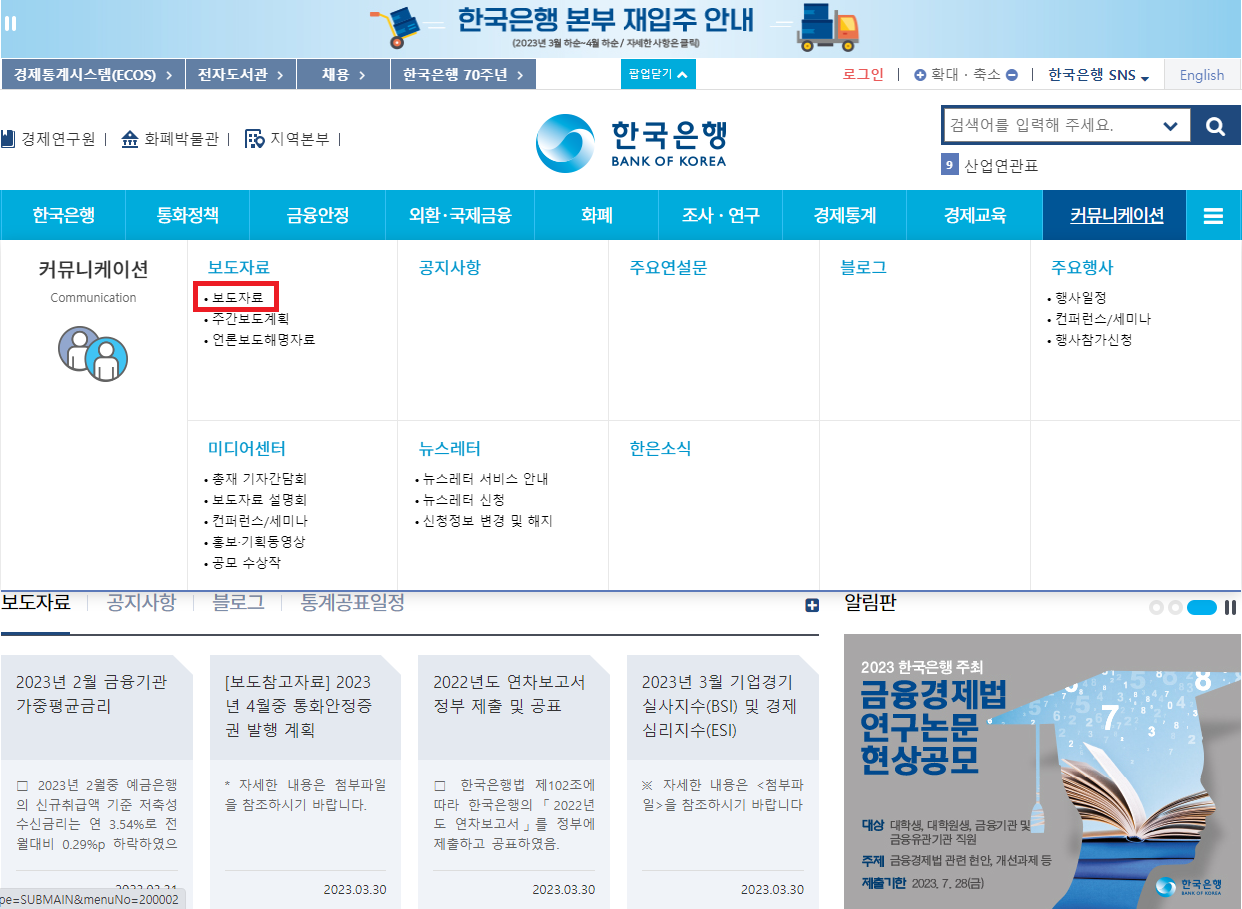Viewport: 1242px width, 909px height.
Task: Open 통화정책 main menu
Action: tap(187, 215)
